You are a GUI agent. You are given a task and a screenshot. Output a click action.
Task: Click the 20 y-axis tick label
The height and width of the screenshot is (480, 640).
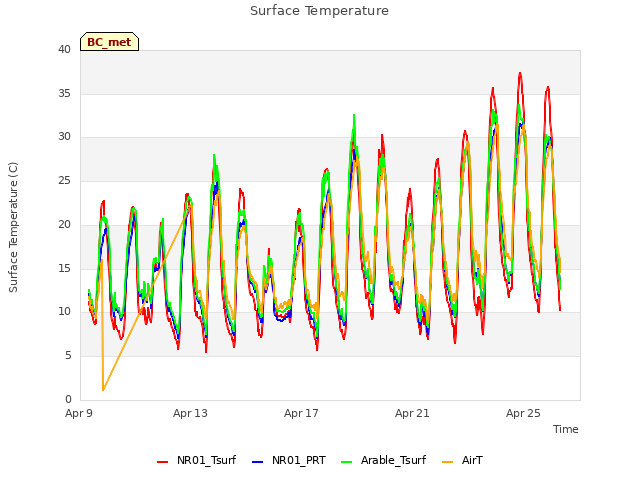pyautogui.click(x=64, y=224)
